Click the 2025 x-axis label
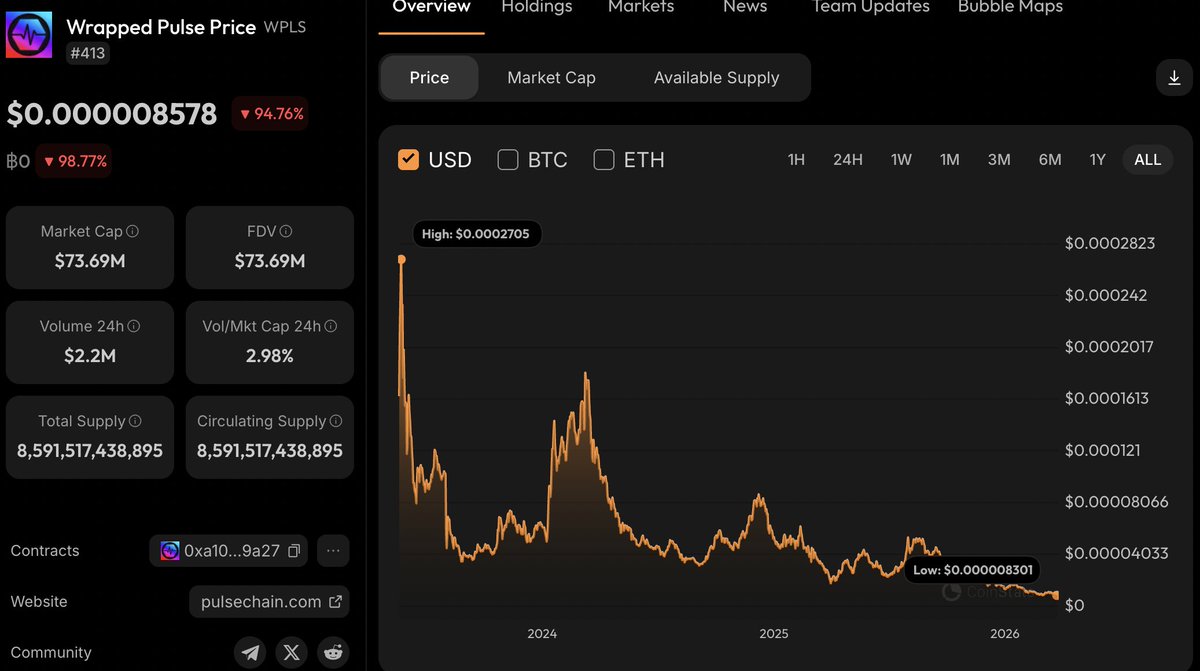This screenshot has width=1200, height=671. click(774, 634)
